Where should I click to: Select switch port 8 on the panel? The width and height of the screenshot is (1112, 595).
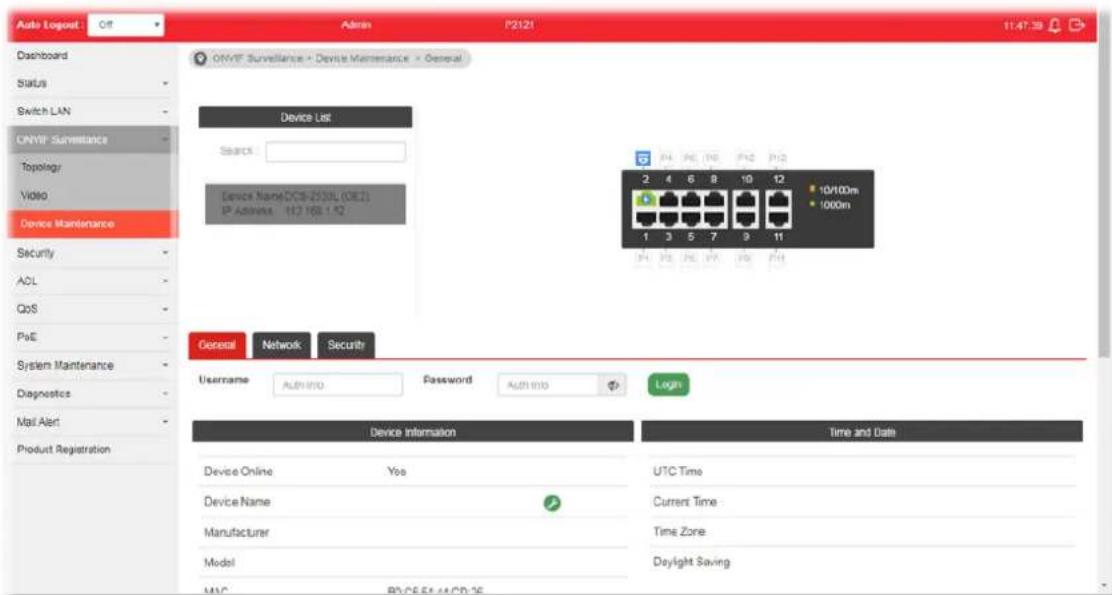coord(713,199)
